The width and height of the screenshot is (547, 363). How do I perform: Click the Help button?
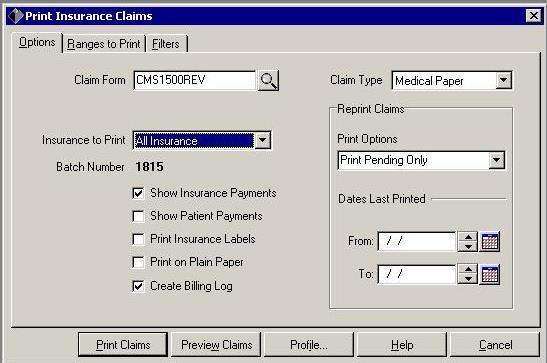pos(402,345)
